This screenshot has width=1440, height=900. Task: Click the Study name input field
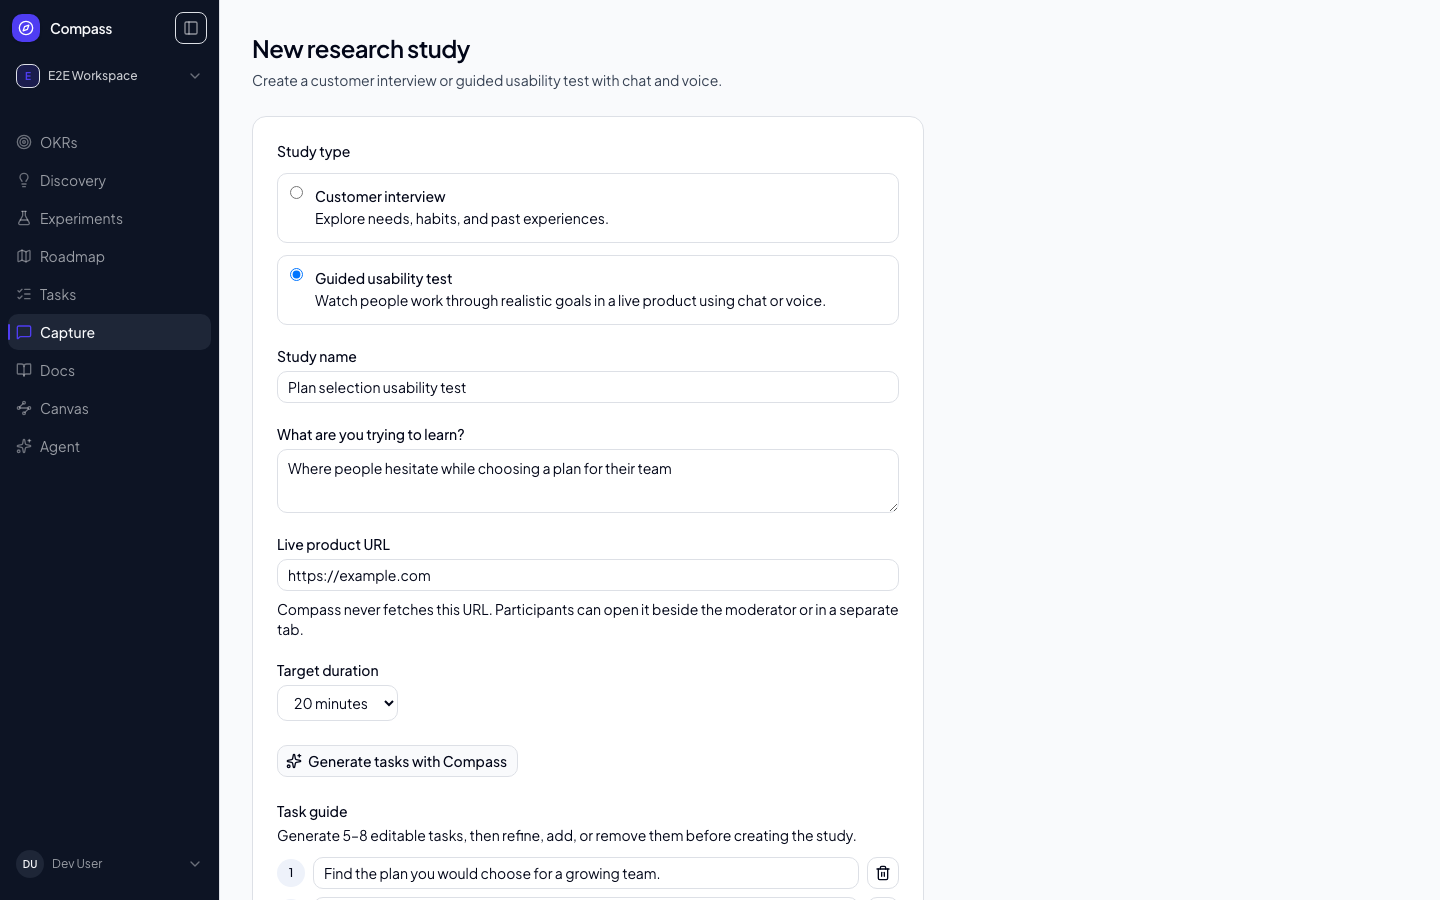[588, 387]
